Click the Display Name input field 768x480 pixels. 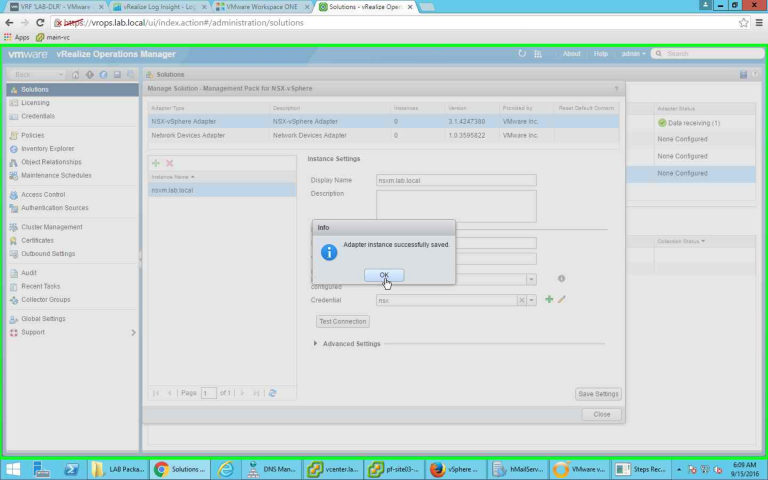click(456, 180)
